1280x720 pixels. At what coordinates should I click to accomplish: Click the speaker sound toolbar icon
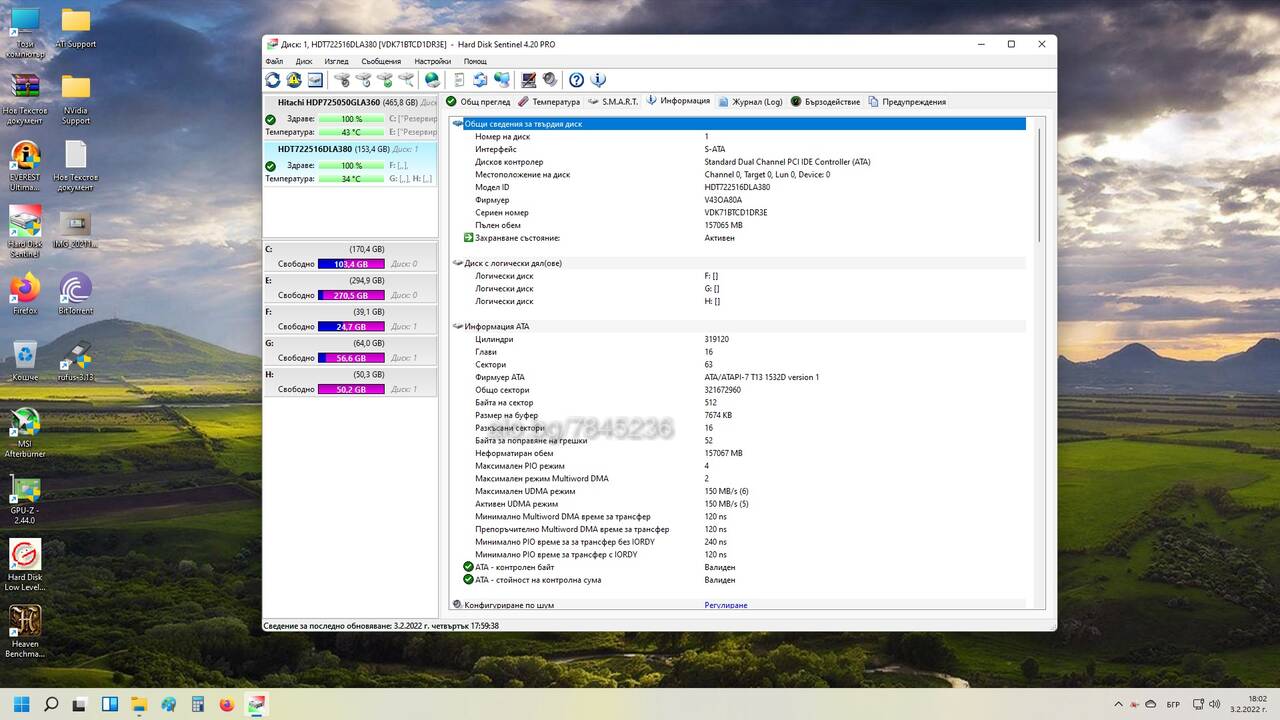(549, 80)
